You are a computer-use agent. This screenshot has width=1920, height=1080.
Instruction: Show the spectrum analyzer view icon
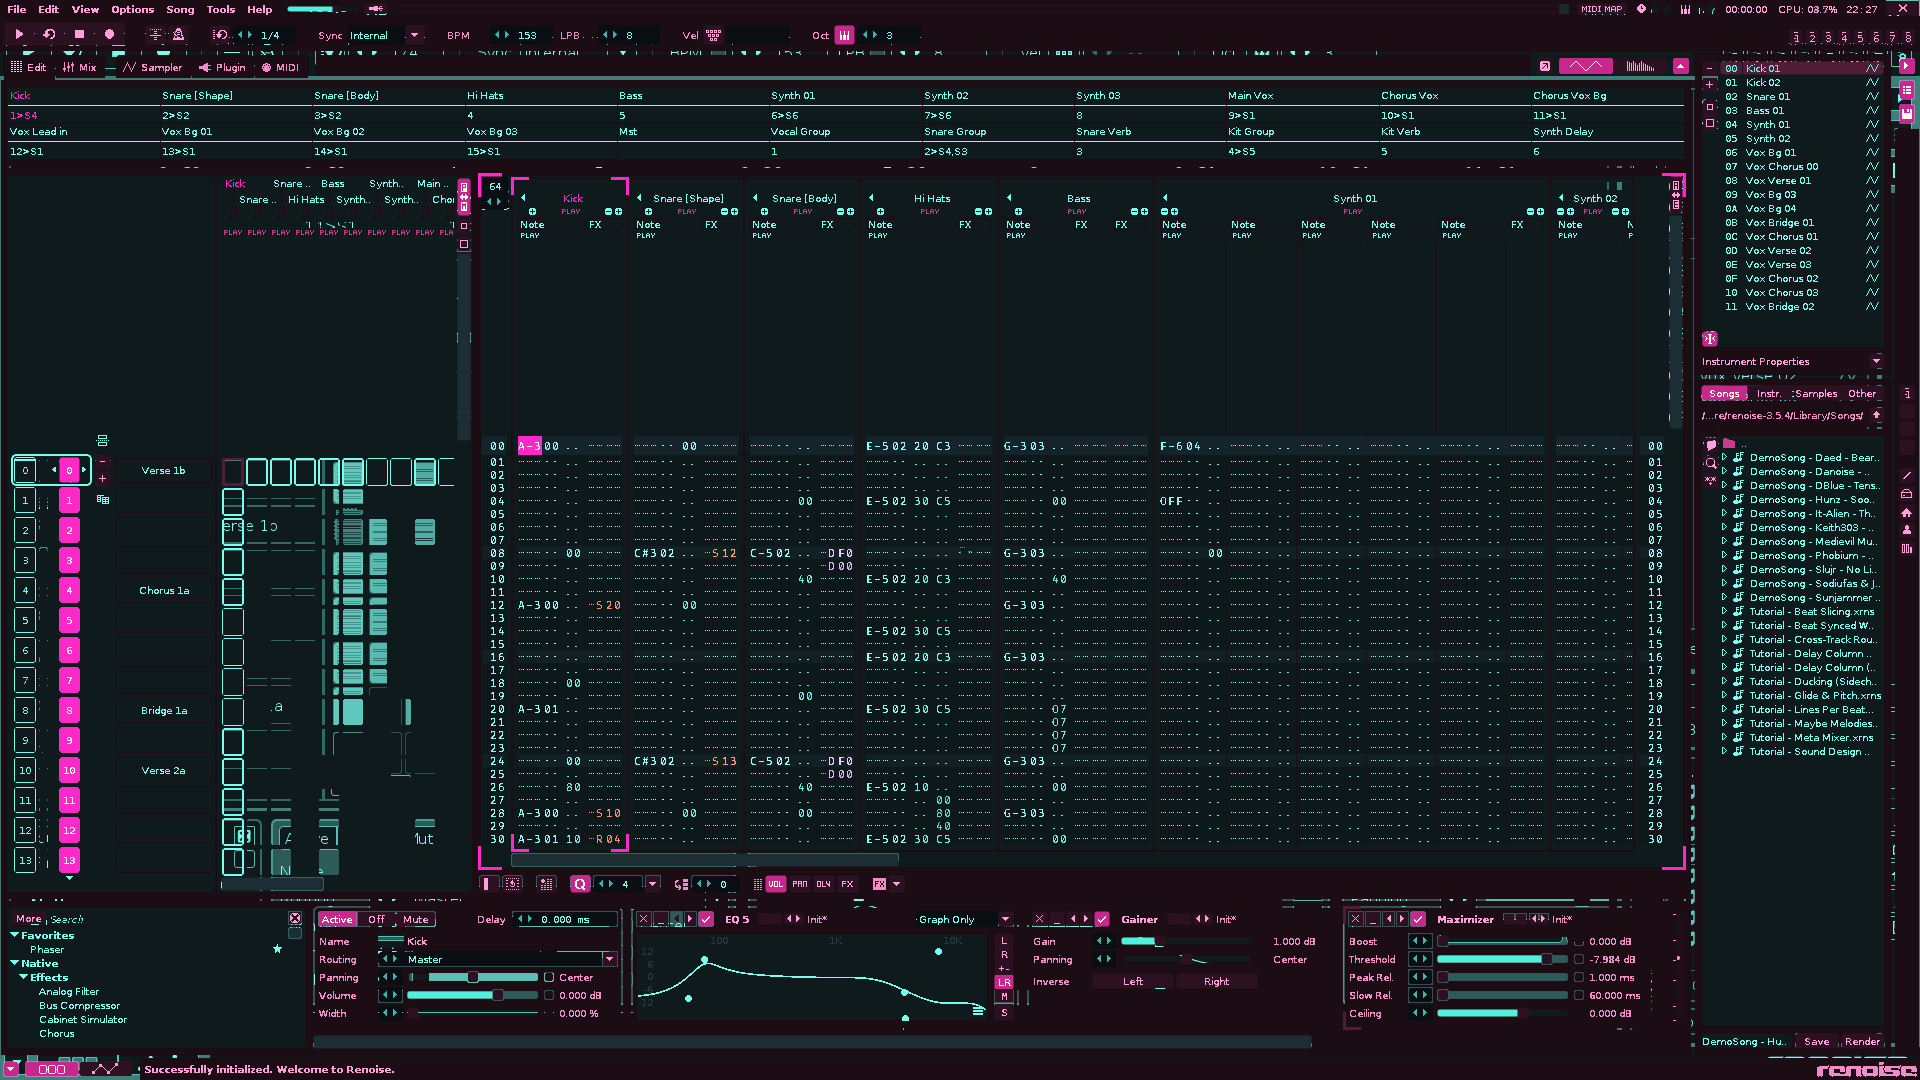[x=1640, y=66]
